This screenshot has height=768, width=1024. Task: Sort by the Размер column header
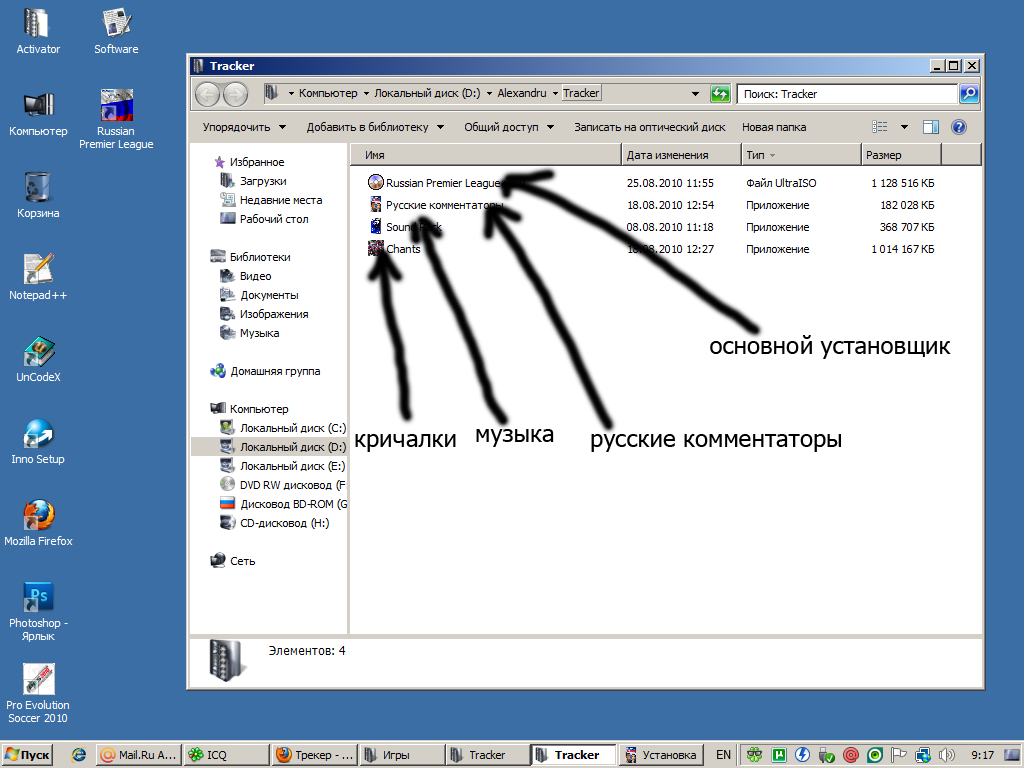(x=901, y=155)
